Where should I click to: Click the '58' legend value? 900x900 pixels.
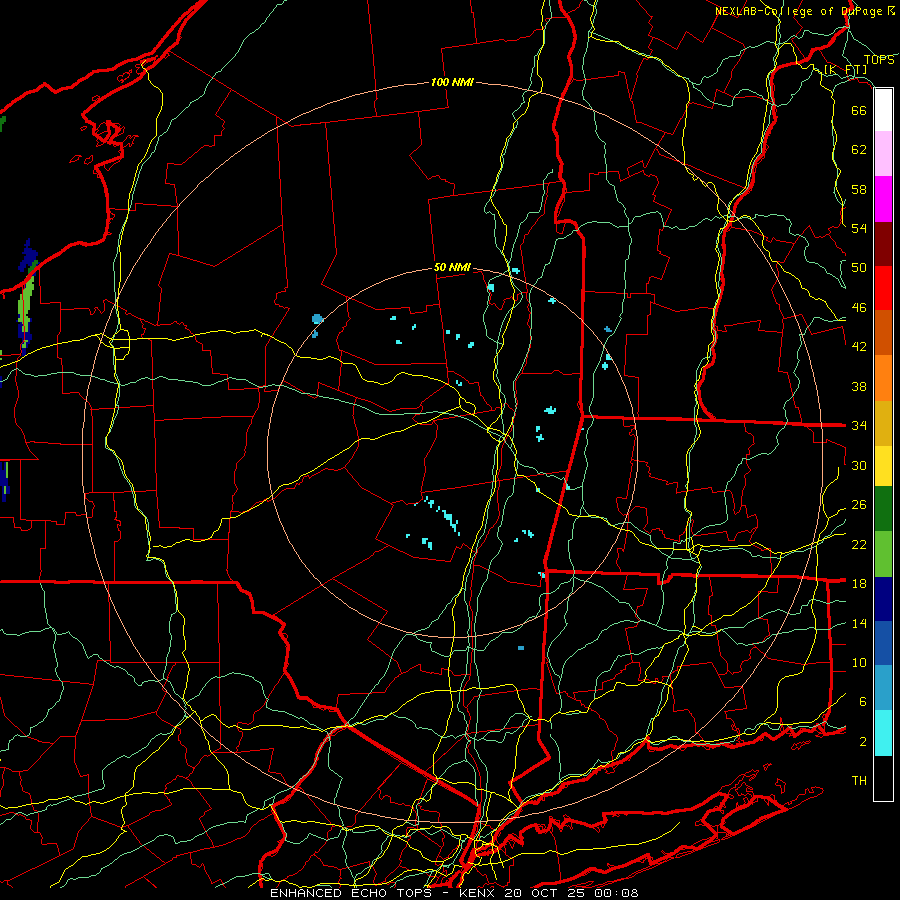click(859, 189)
